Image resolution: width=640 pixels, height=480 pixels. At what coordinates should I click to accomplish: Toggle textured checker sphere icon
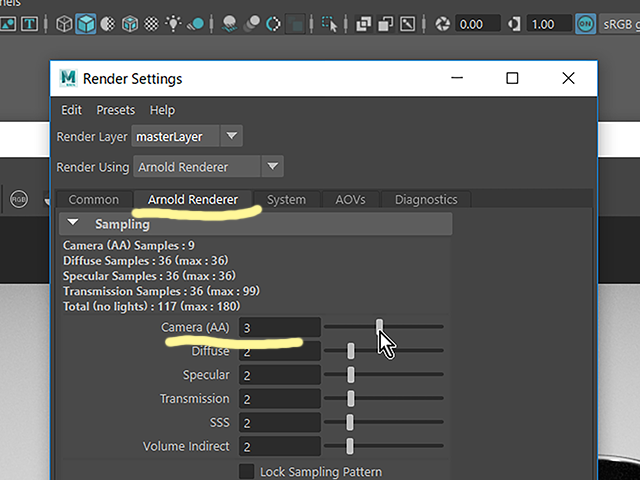(x=151, y=24)
